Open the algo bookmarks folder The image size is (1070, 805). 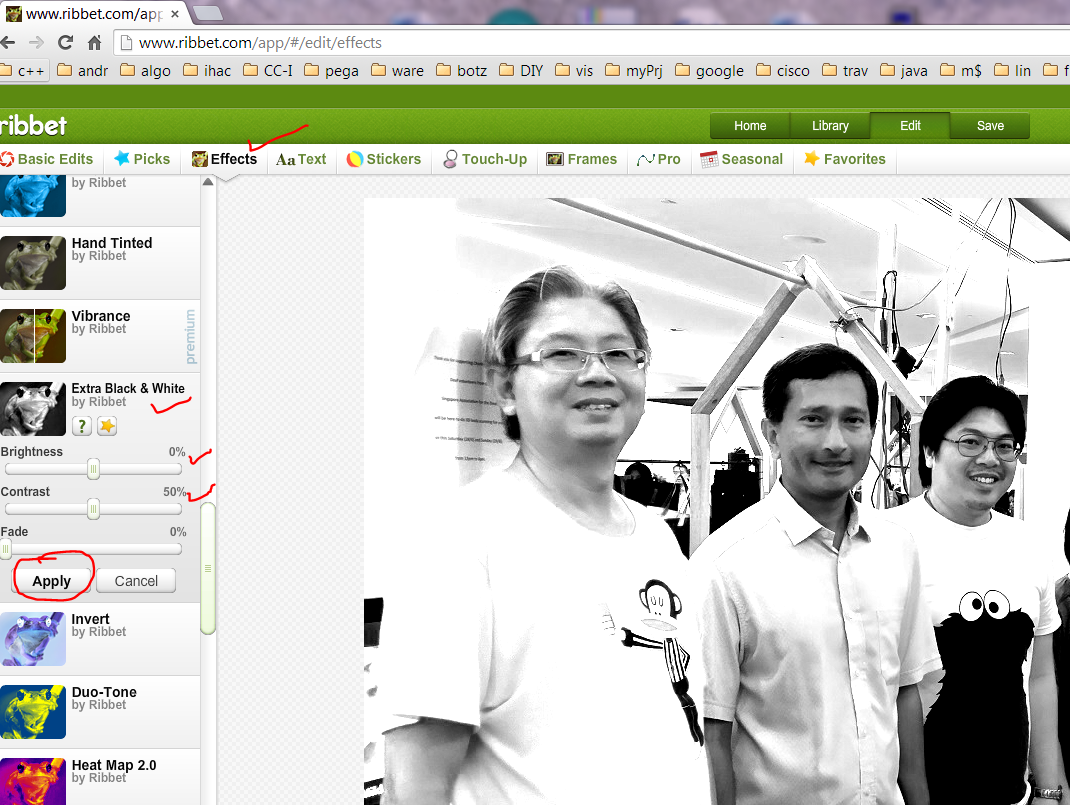click(145, 71)
